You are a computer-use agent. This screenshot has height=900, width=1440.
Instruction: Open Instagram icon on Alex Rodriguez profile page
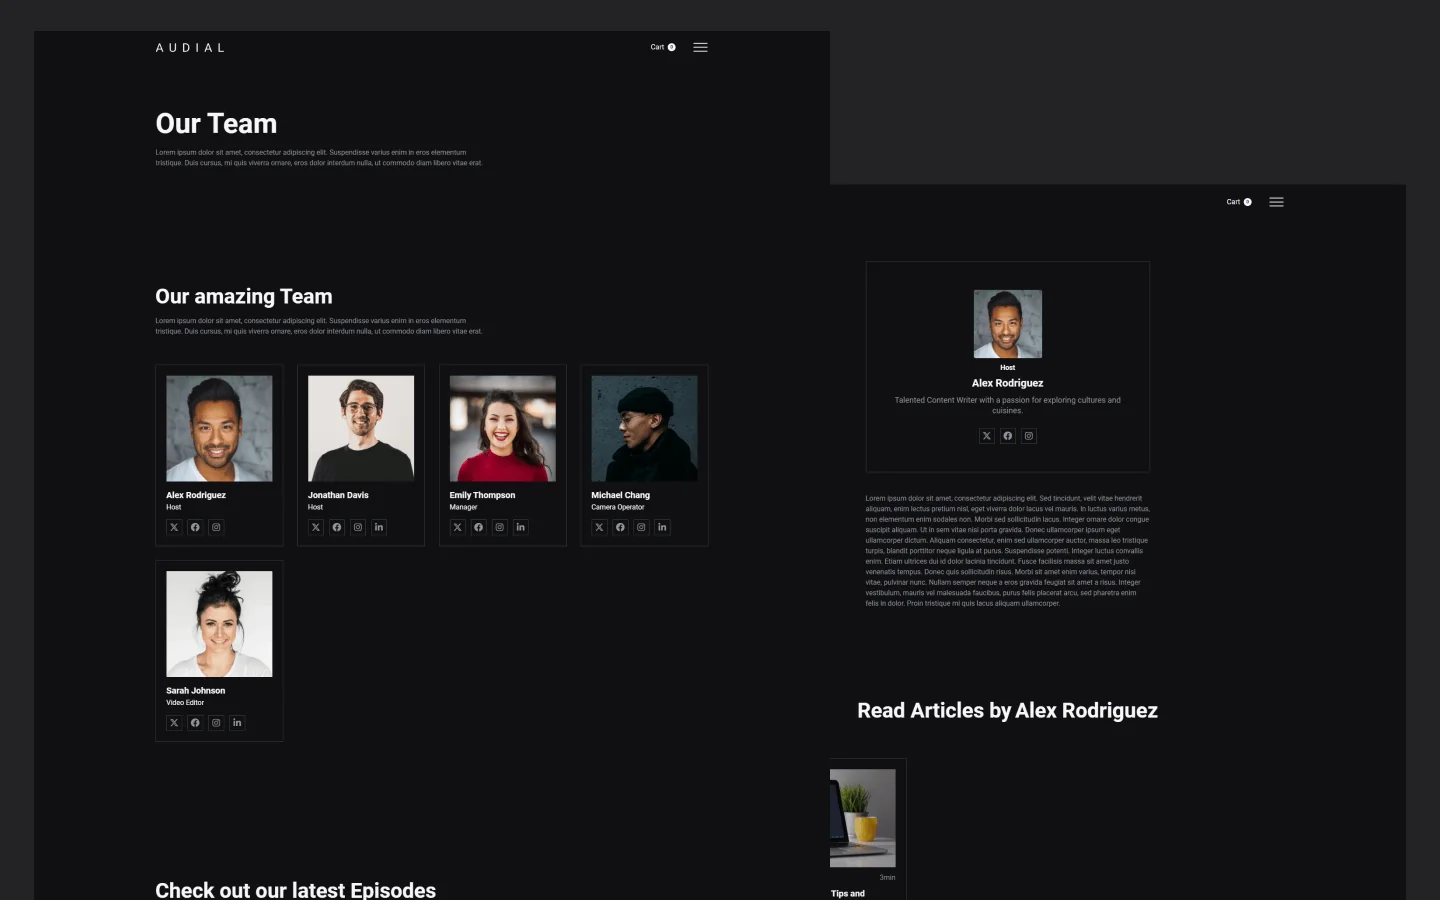(1029, 436)
